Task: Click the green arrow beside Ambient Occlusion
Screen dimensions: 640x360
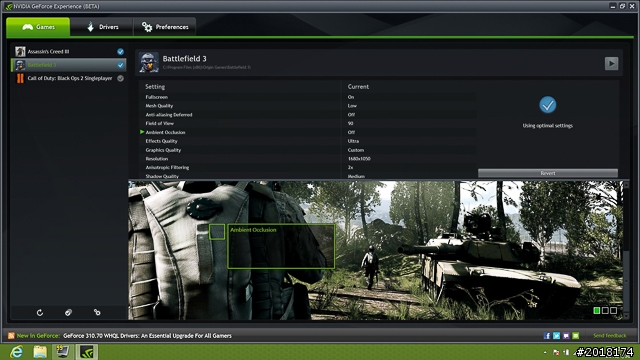Action: pyautogui.click(x=142, y=132)
